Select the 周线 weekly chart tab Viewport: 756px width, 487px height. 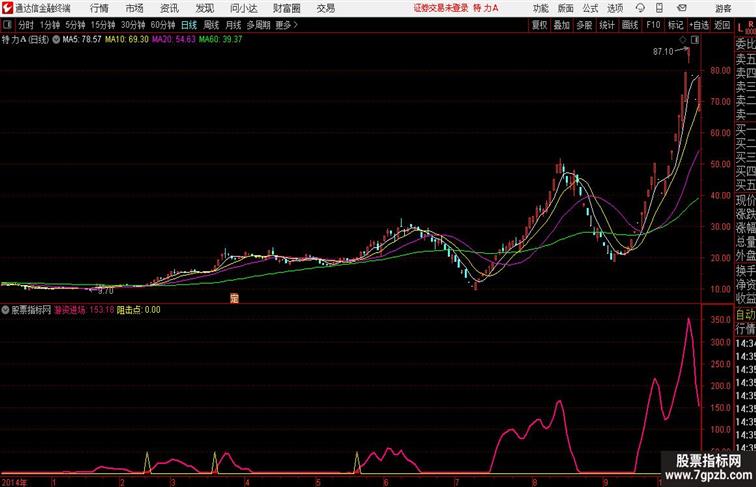[x=211, y=25]
